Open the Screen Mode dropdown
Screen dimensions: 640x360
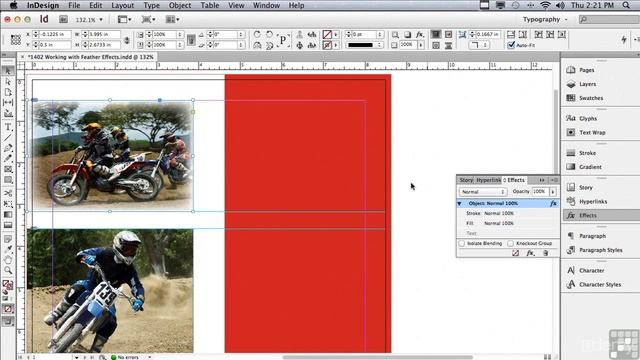148,19
